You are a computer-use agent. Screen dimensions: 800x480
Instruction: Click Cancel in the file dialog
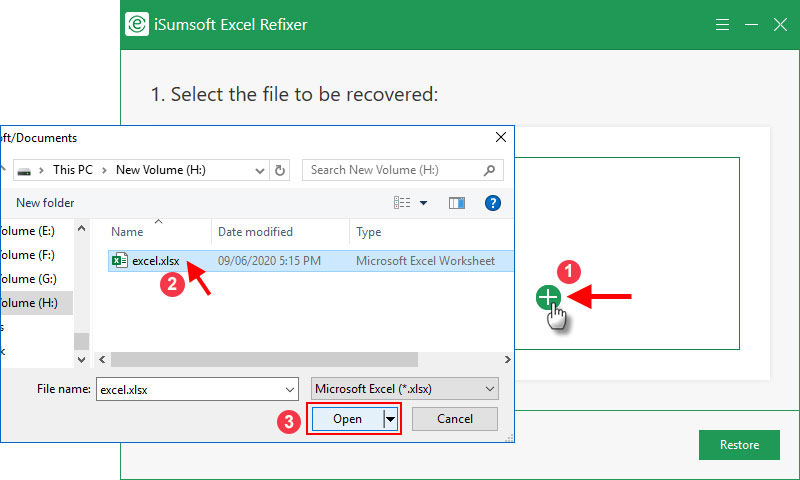[455, 419]
